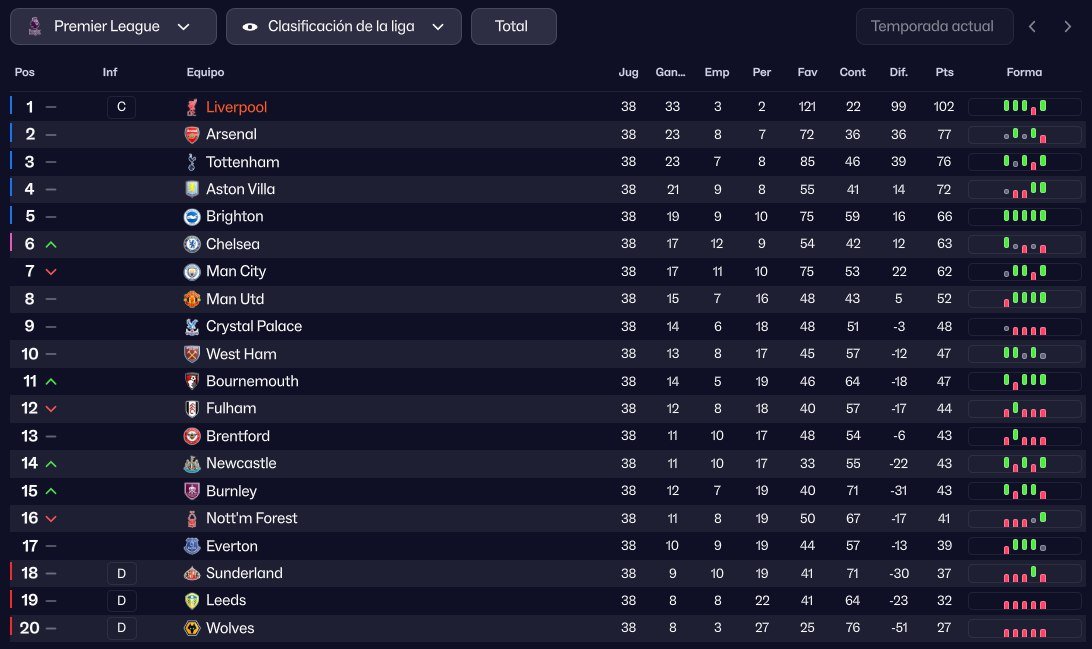Open the Tottenham team name link
The width and height of the screenshot is (1092, 649).
click(242, 162)
